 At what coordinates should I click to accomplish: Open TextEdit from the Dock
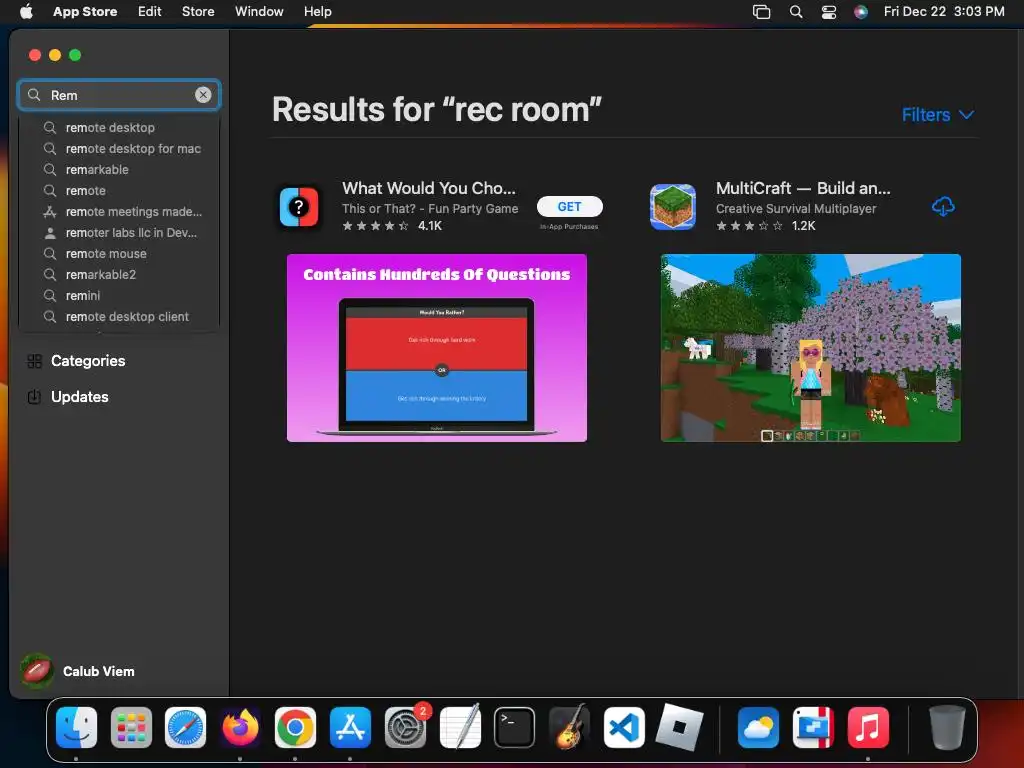pos(460,727)
